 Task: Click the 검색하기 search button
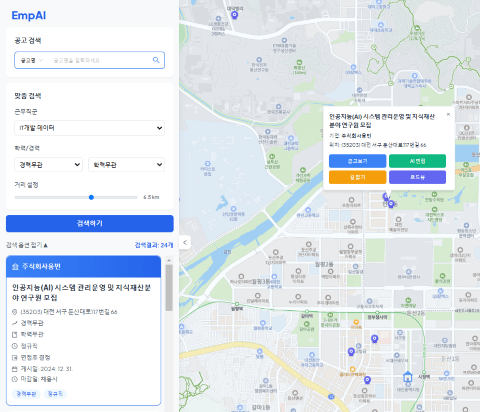pos(90,223)
